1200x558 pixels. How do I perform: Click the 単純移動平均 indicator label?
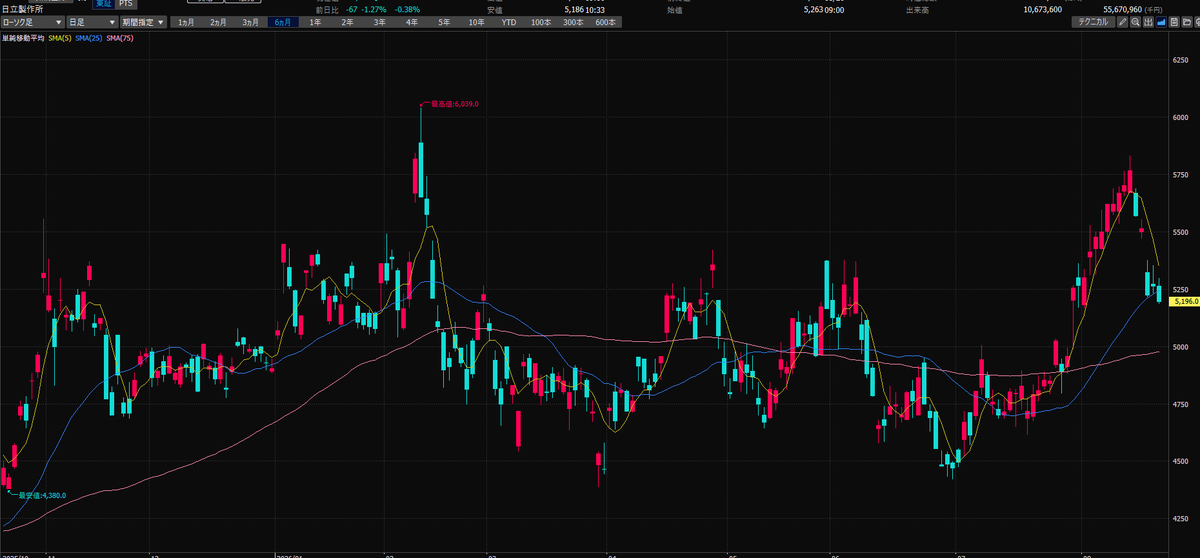24,37
